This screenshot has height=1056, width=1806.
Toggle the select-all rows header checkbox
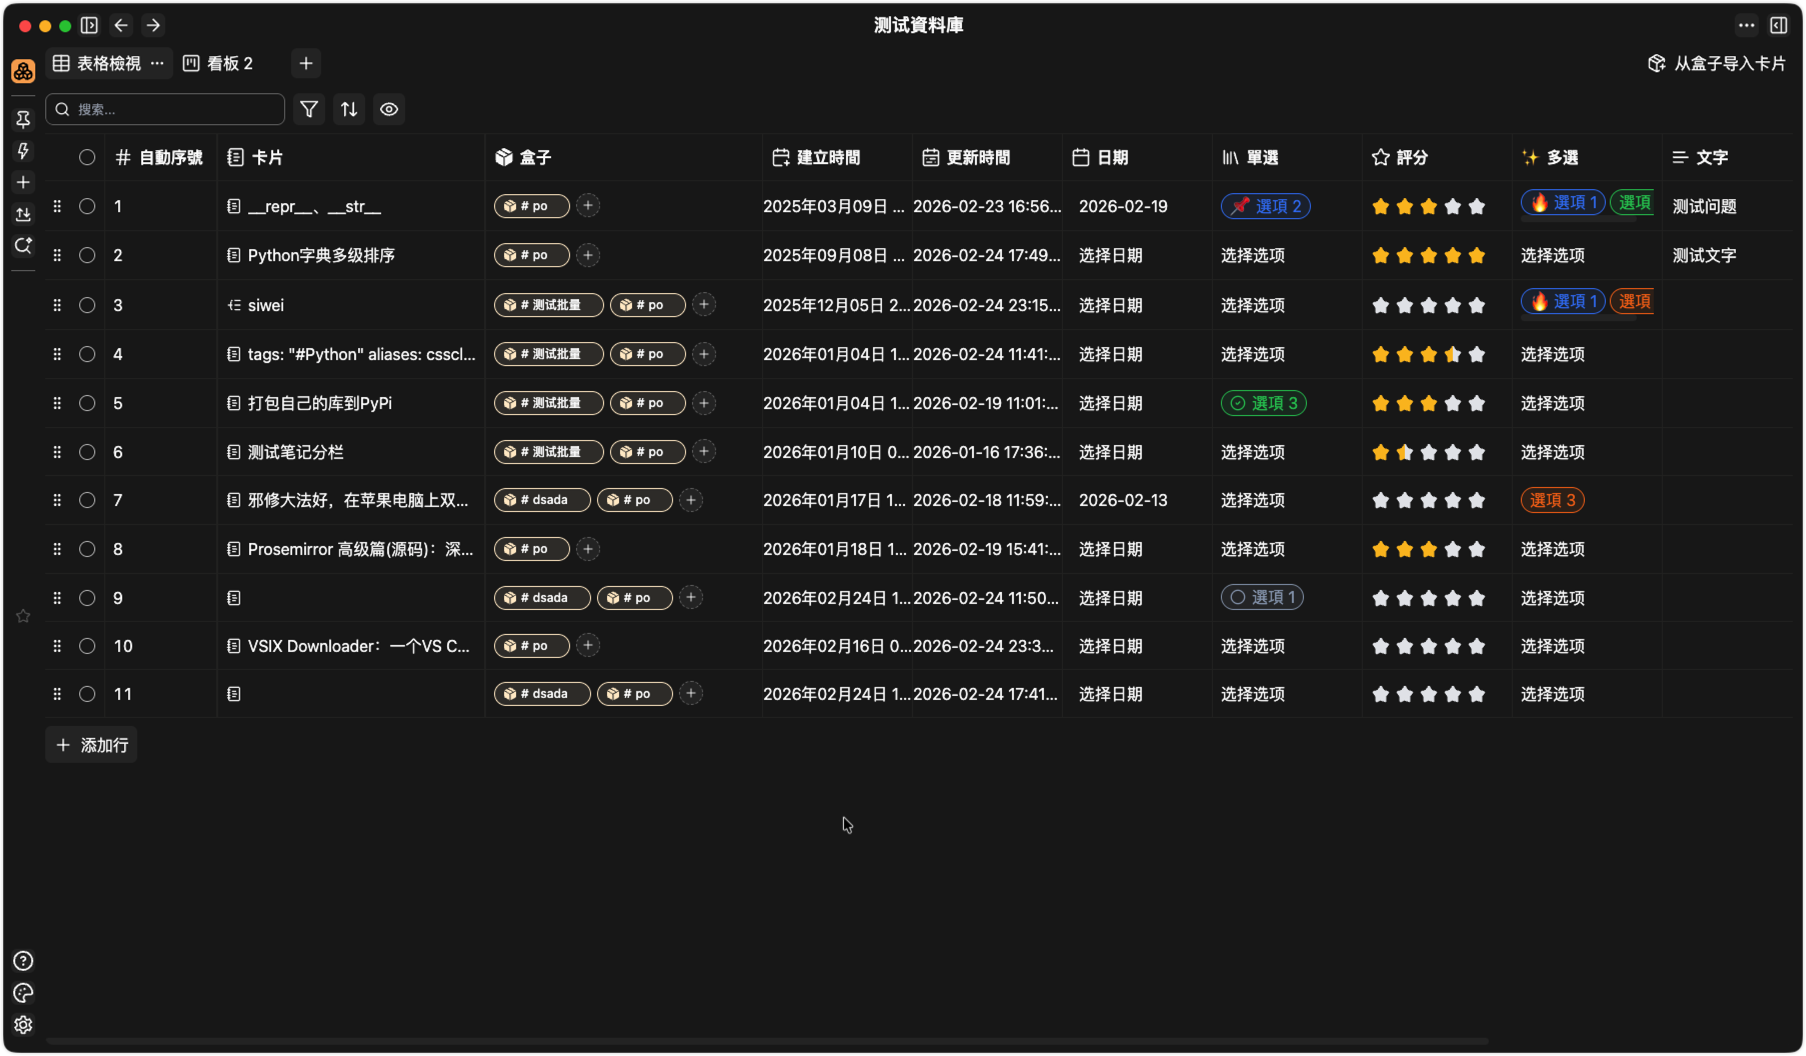[87, 157]
